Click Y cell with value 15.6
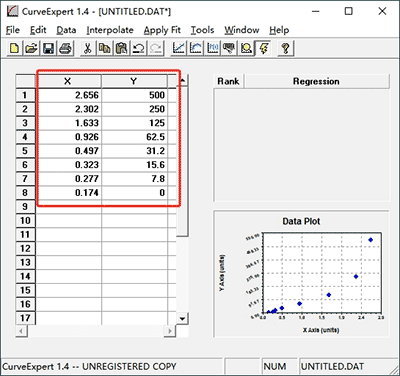This screenshot has width=400, height=376. [134, 165]
